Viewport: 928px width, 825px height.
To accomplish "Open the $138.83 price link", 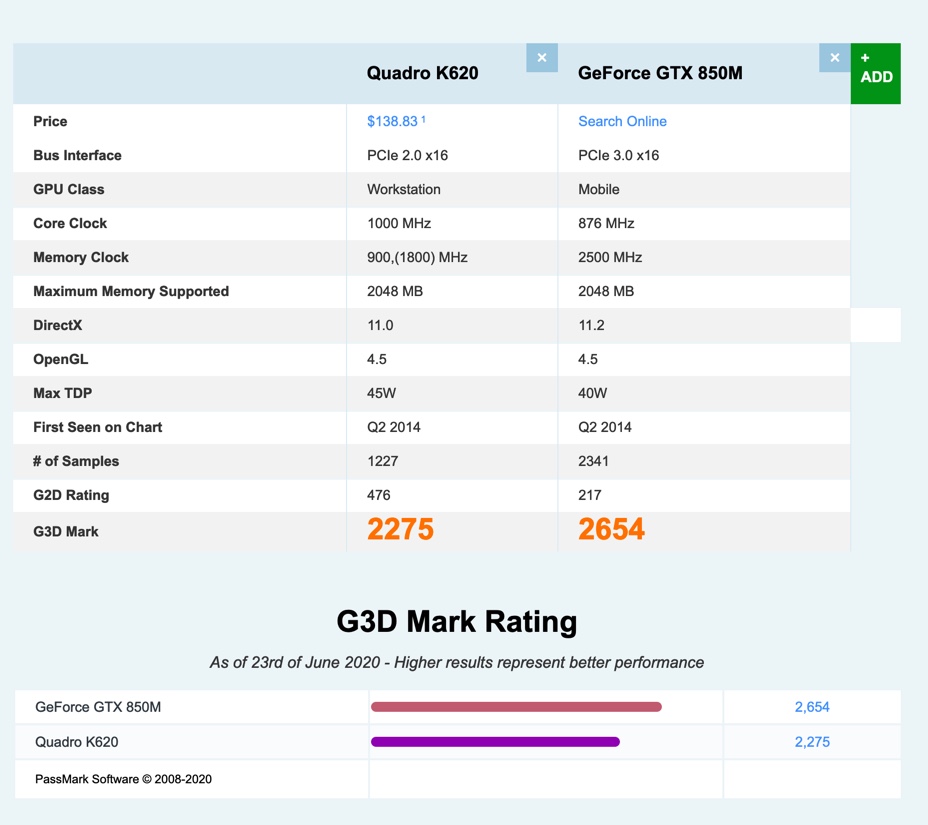I will [396, 121].
